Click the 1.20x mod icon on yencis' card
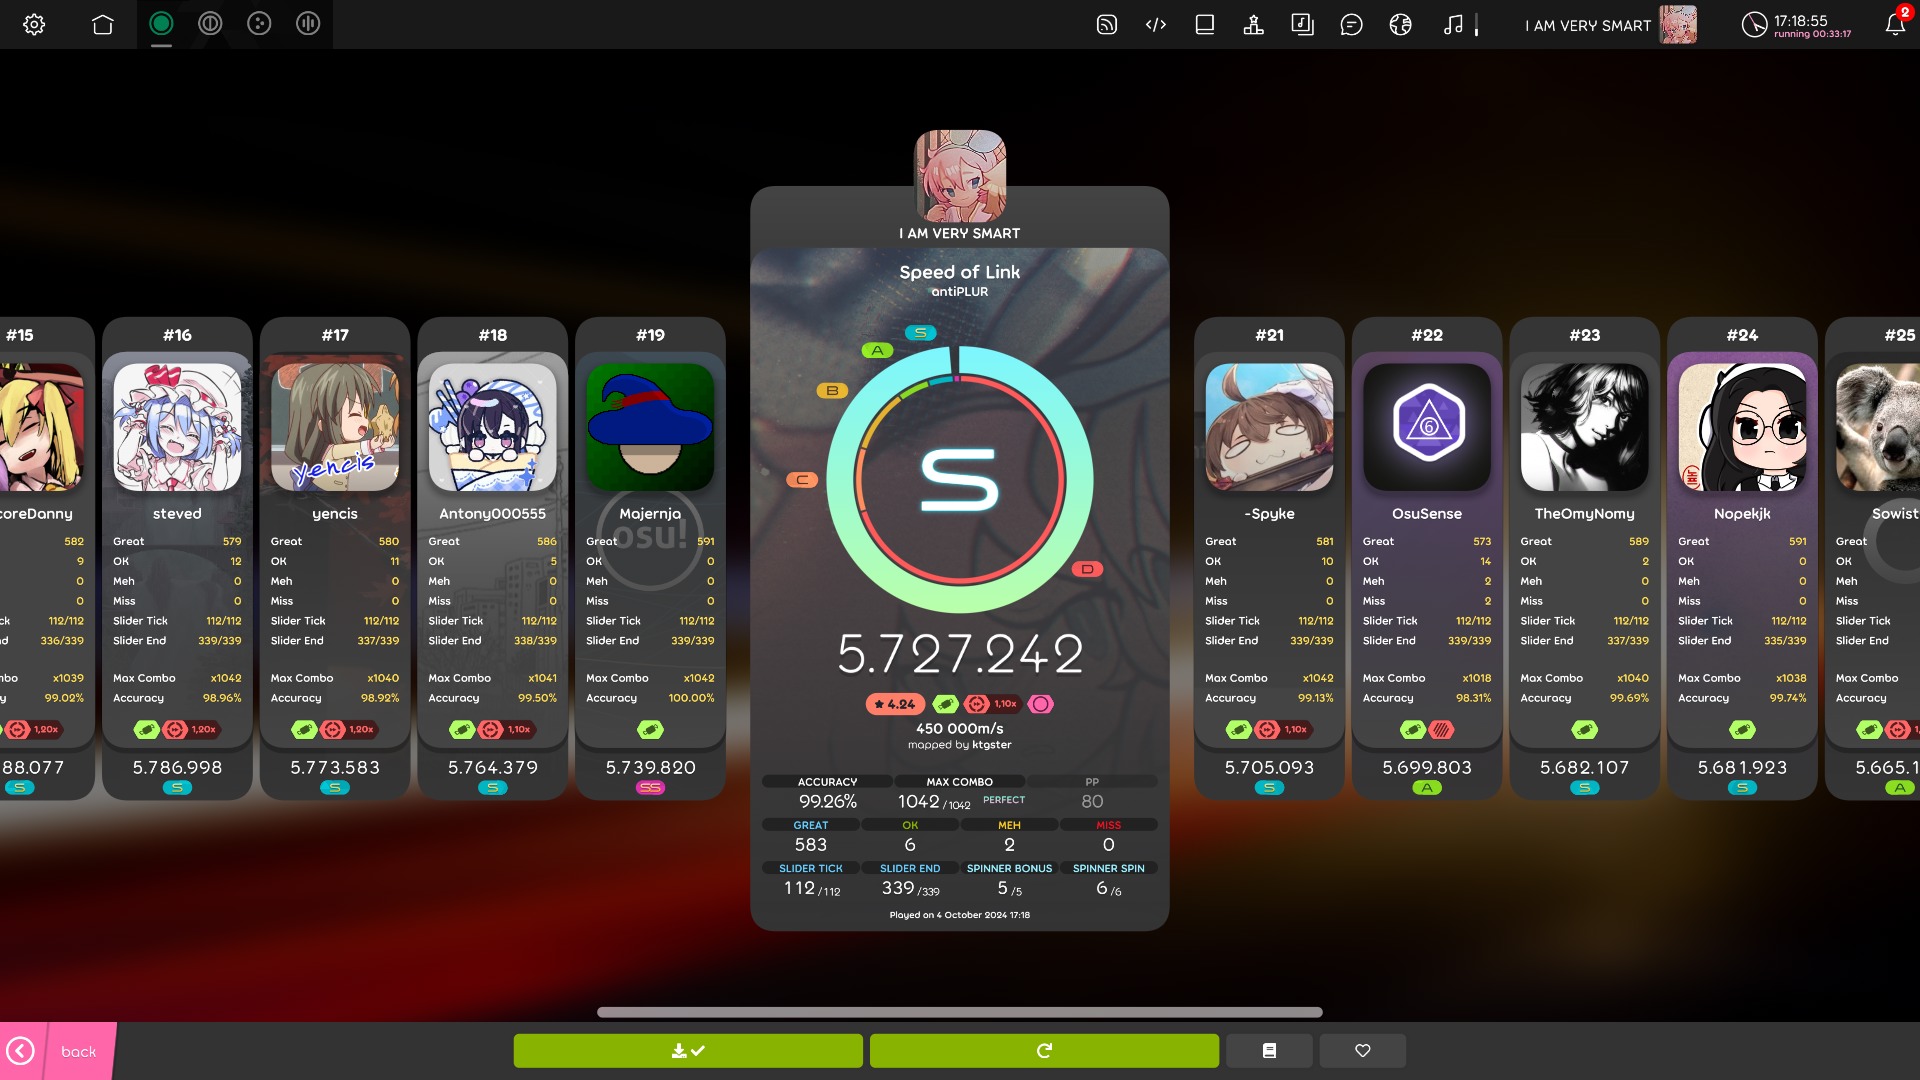Image resolution: width=1920 pixels, height=1080 pixels. tap(348, 729)
